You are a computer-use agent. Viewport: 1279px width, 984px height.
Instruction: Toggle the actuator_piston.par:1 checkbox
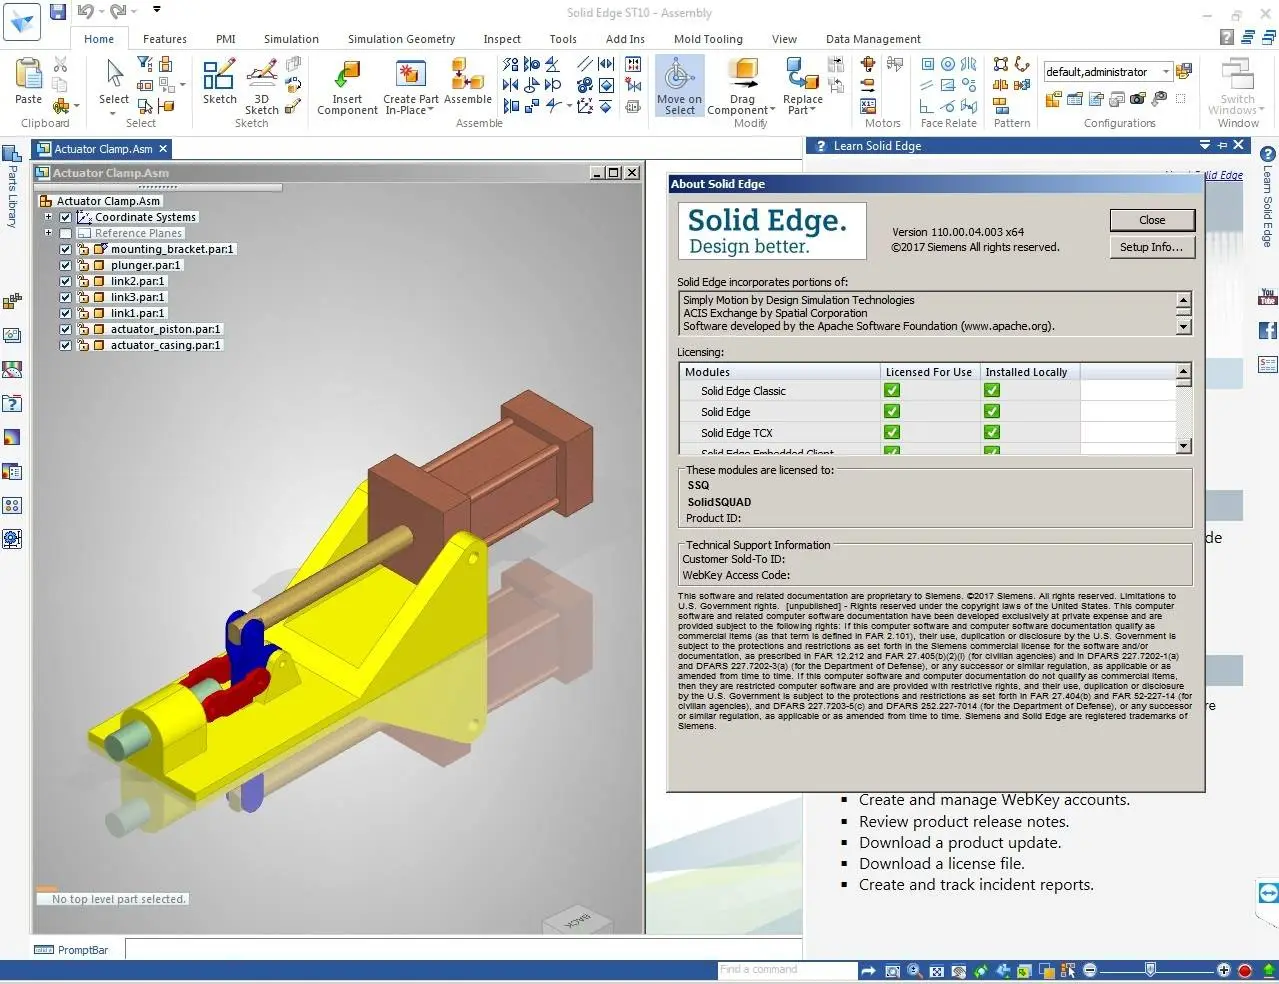pyautogui.click(x=66, y=329)
